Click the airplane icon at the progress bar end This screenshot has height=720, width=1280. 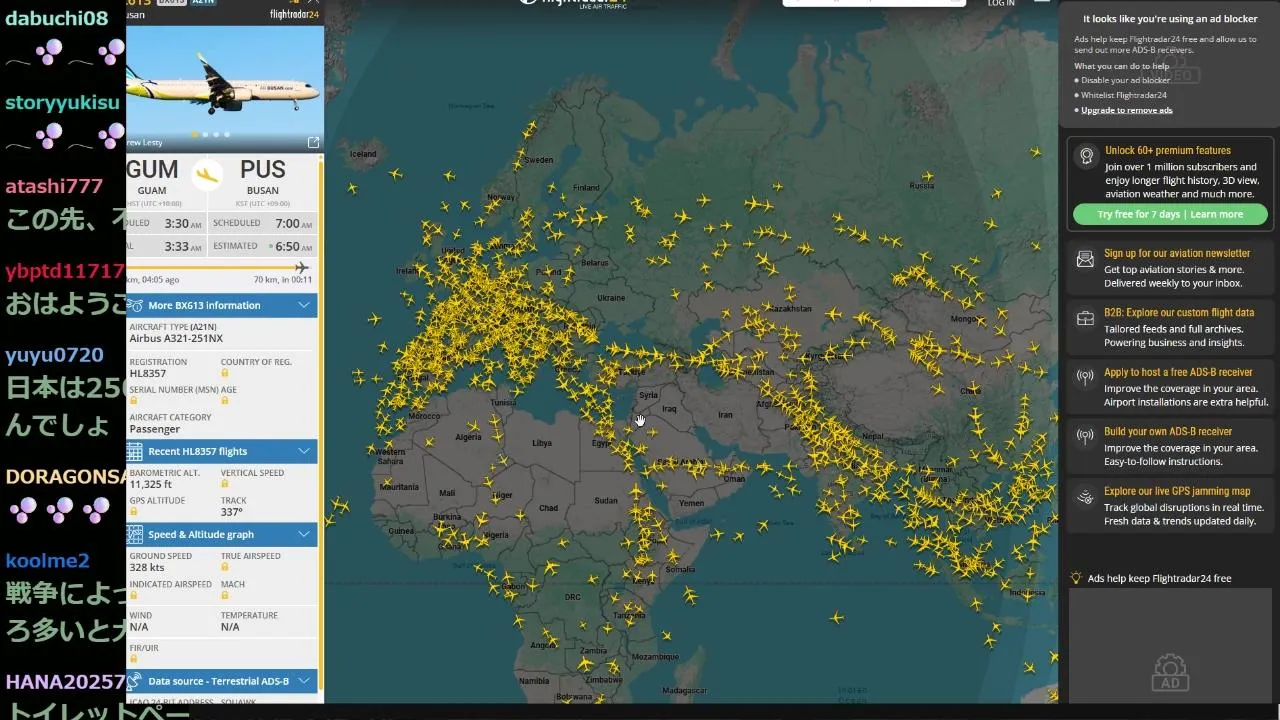coord(301,267)
